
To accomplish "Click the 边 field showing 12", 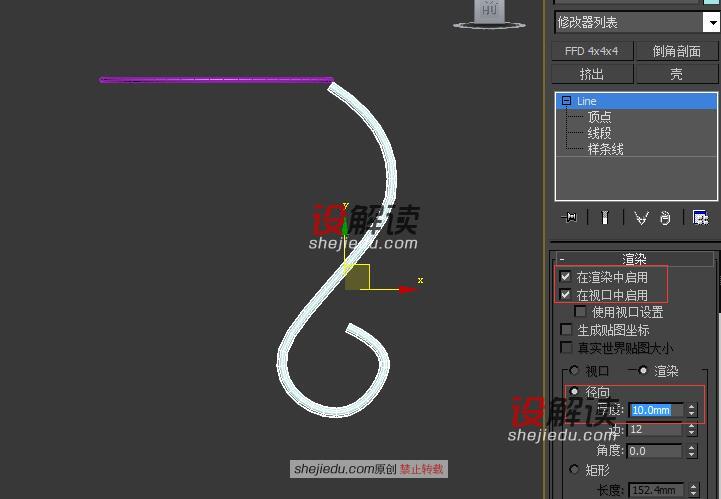I will [655, 430].
